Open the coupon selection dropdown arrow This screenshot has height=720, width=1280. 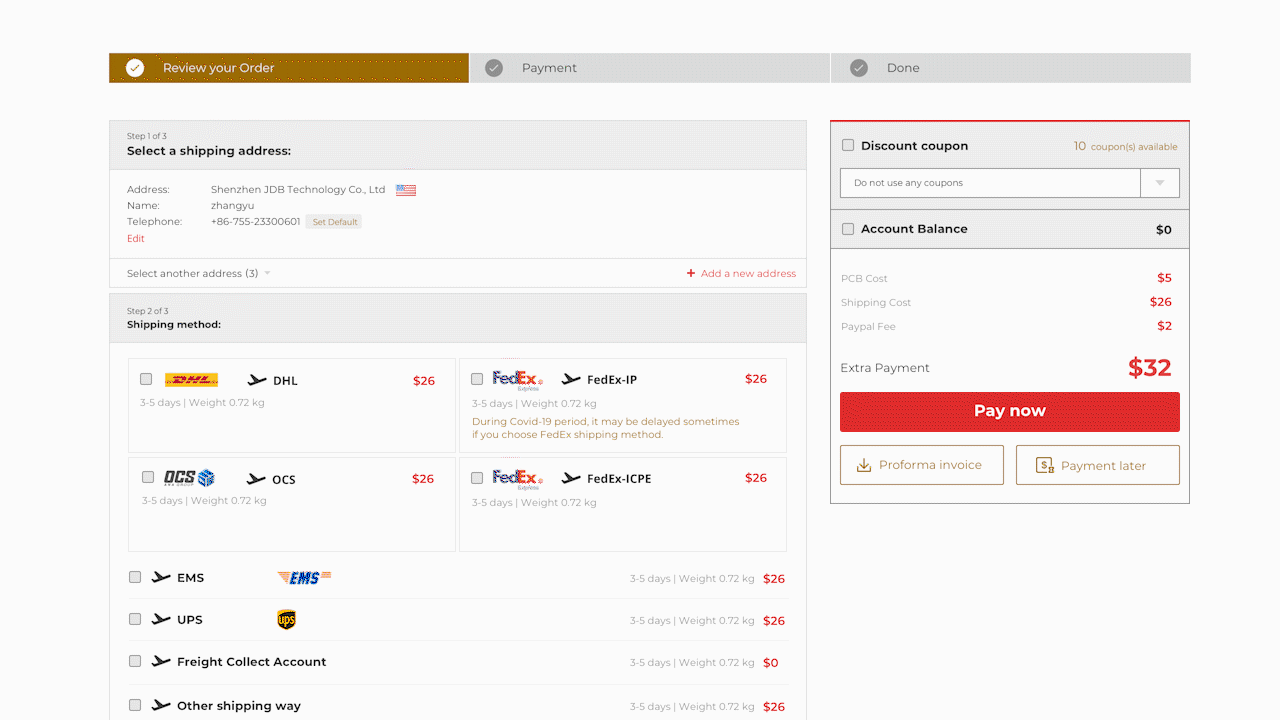point(1160,183)
